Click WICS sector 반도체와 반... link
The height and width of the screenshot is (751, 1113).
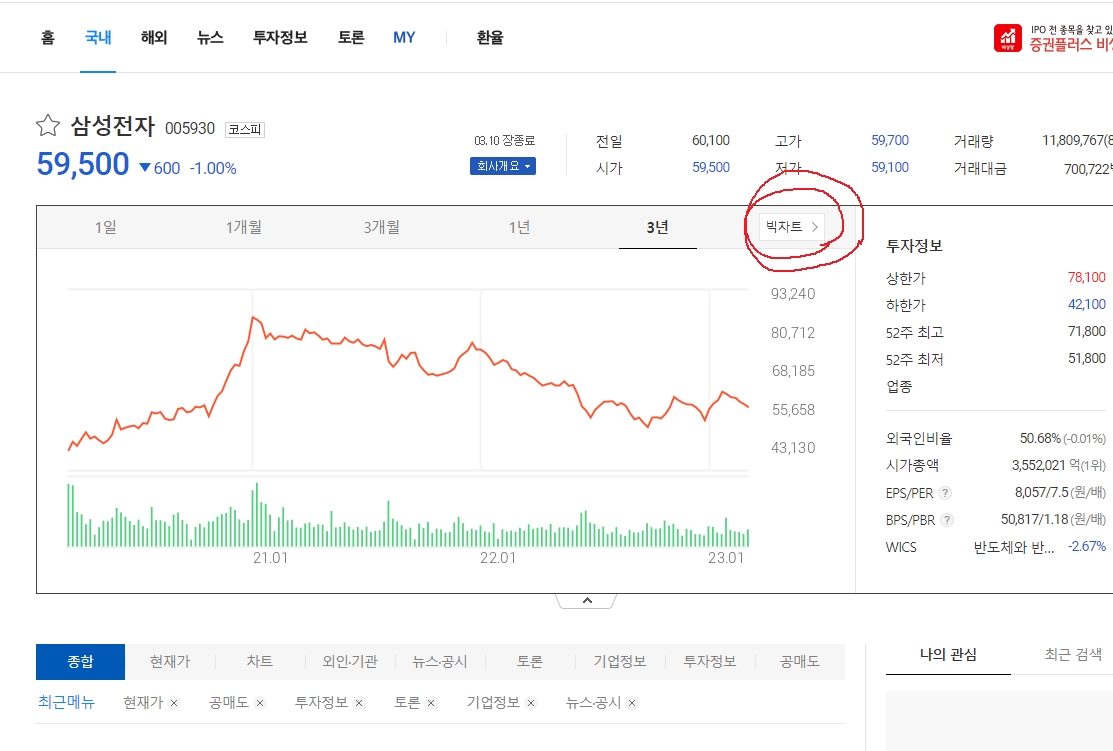tap(1014, 547)
